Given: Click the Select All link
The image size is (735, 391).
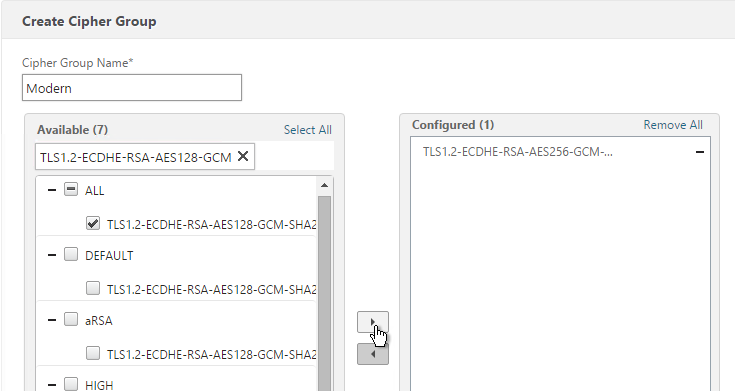Looking at the screenshot, I should click(308, 130).
